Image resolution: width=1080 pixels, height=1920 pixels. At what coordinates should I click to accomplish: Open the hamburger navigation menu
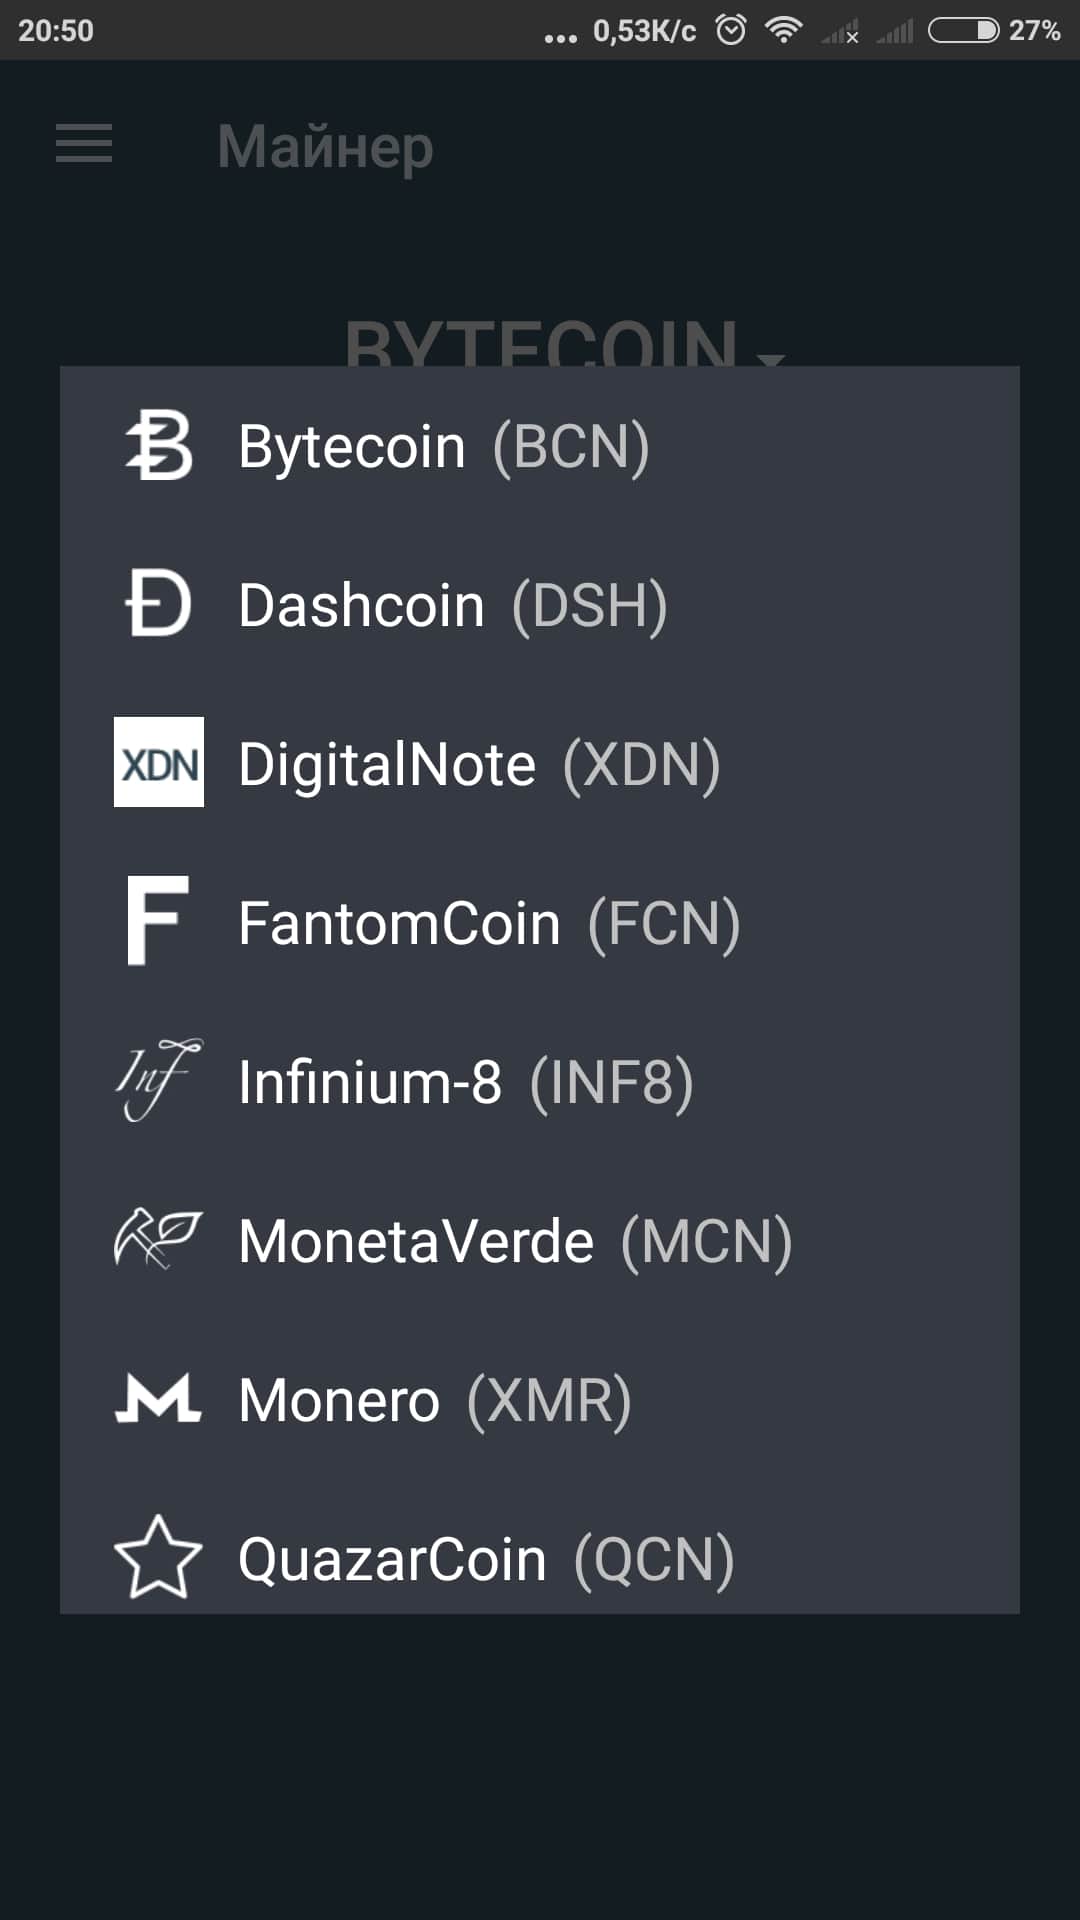point(84,144)
